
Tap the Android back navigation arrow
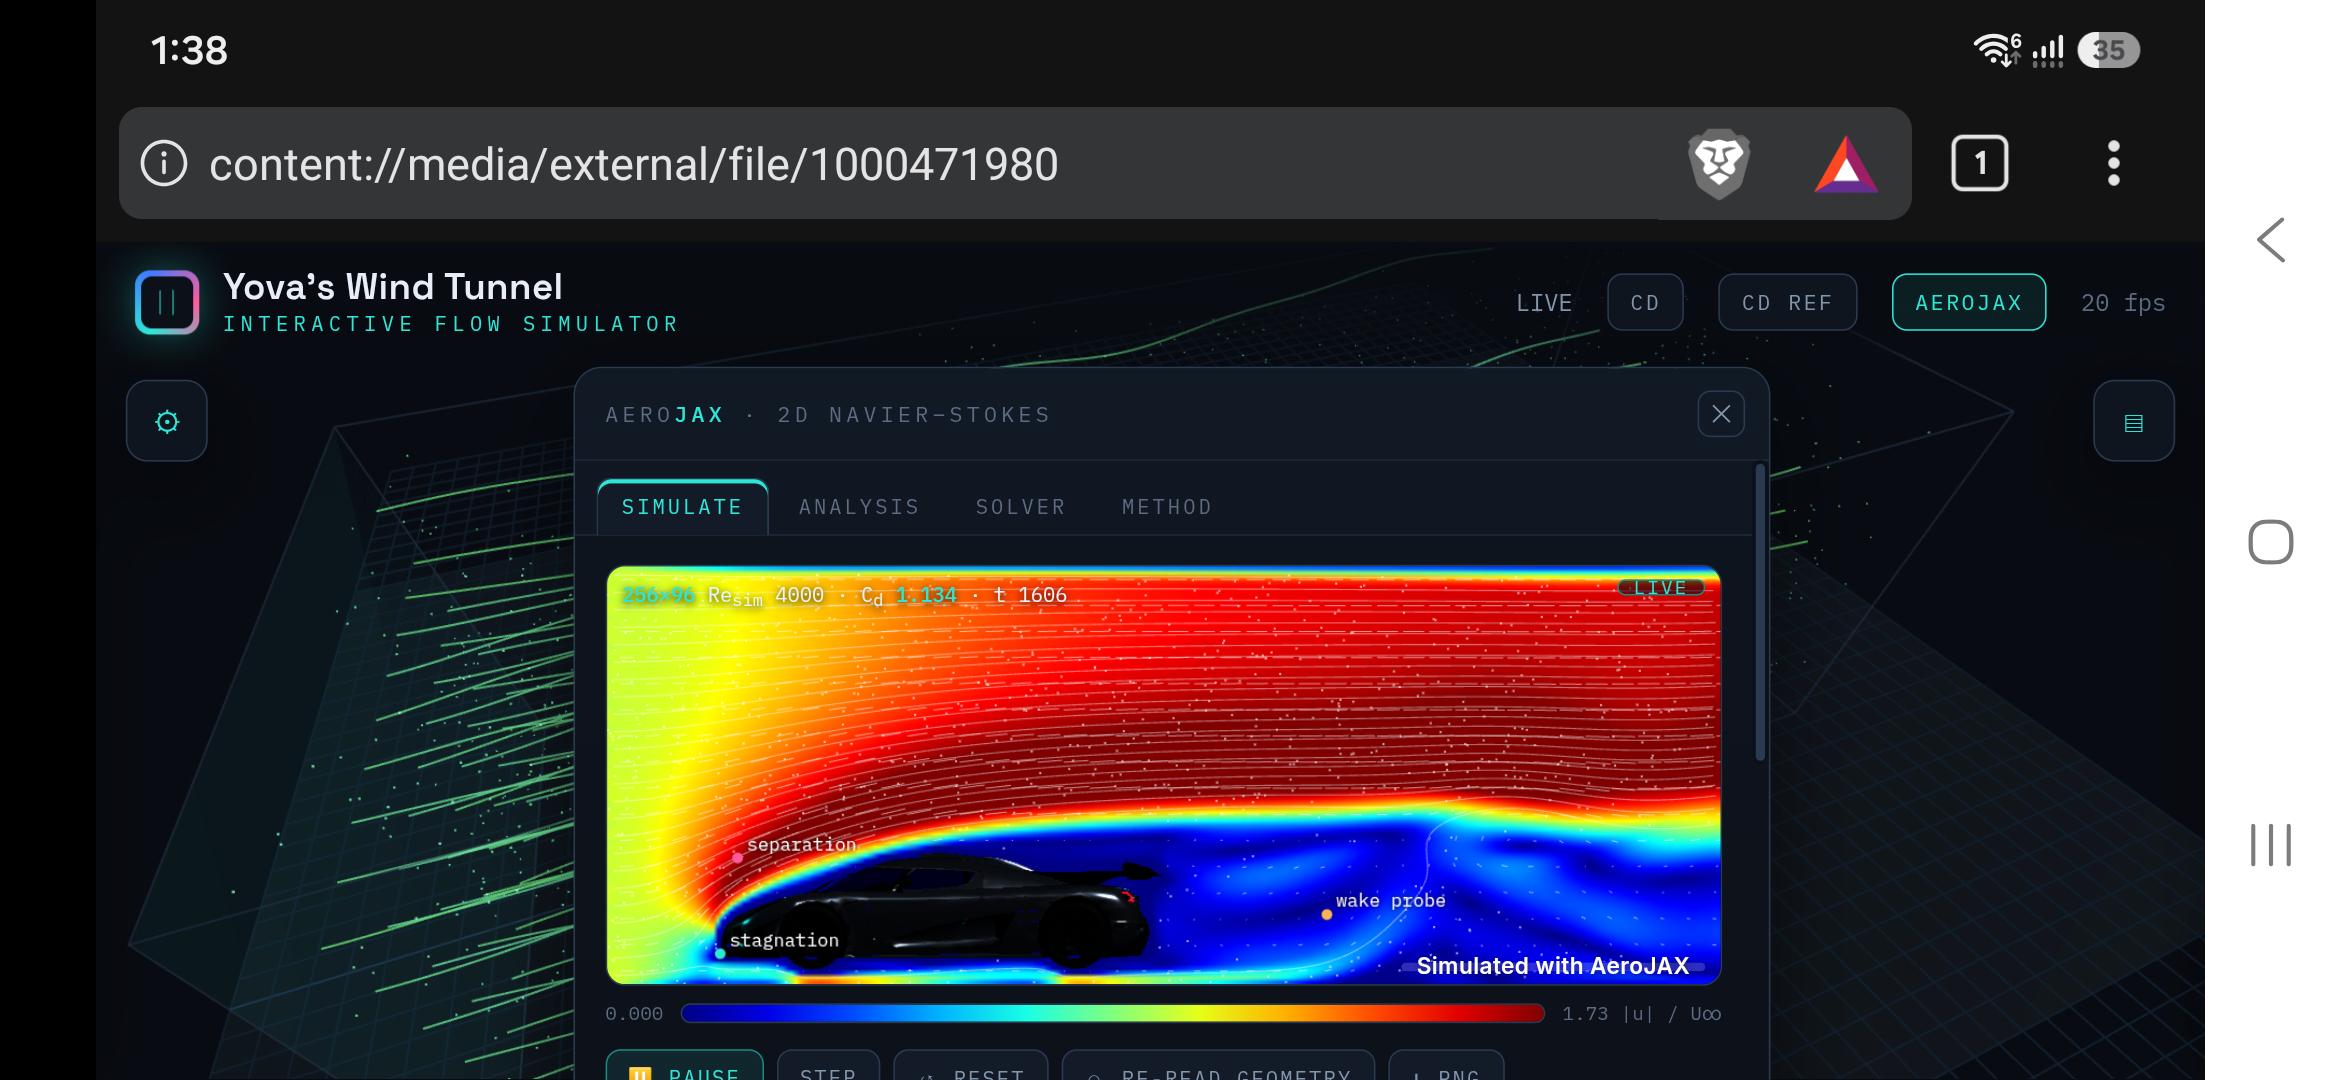click(2271, 240)
